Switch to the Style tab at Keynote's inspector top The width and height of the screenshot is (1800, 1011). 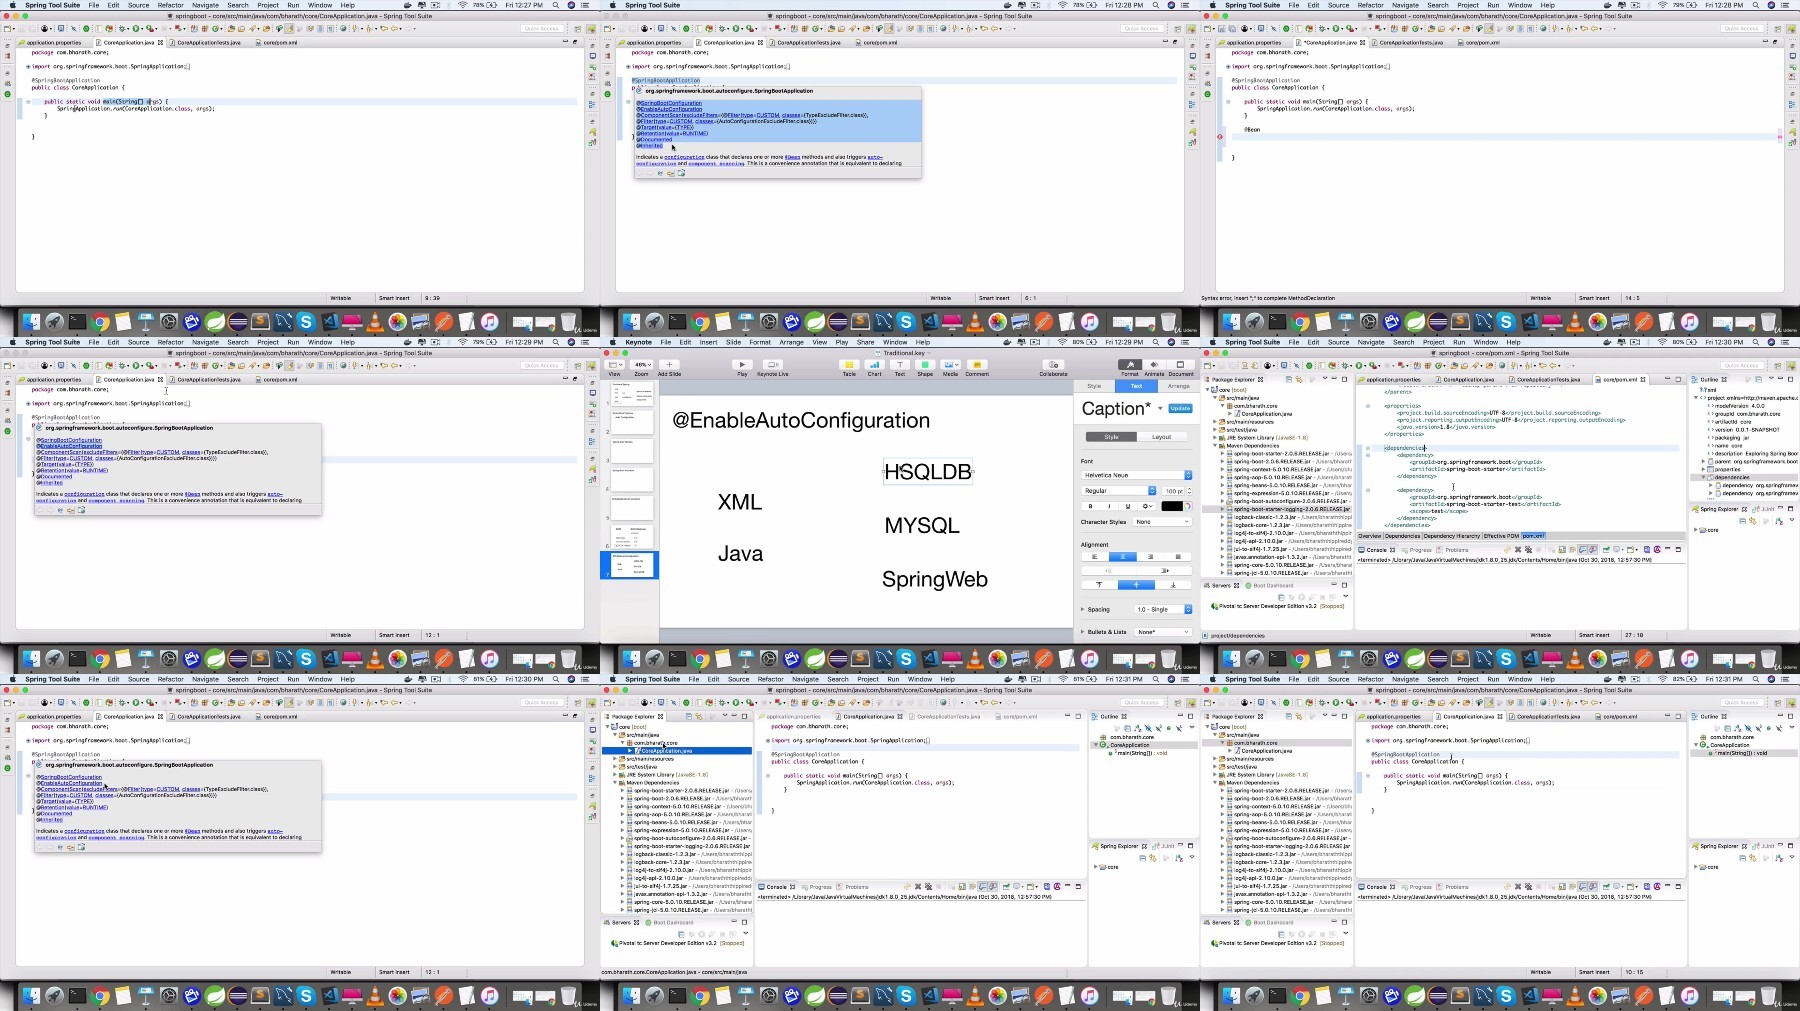tap(1094, 386)
